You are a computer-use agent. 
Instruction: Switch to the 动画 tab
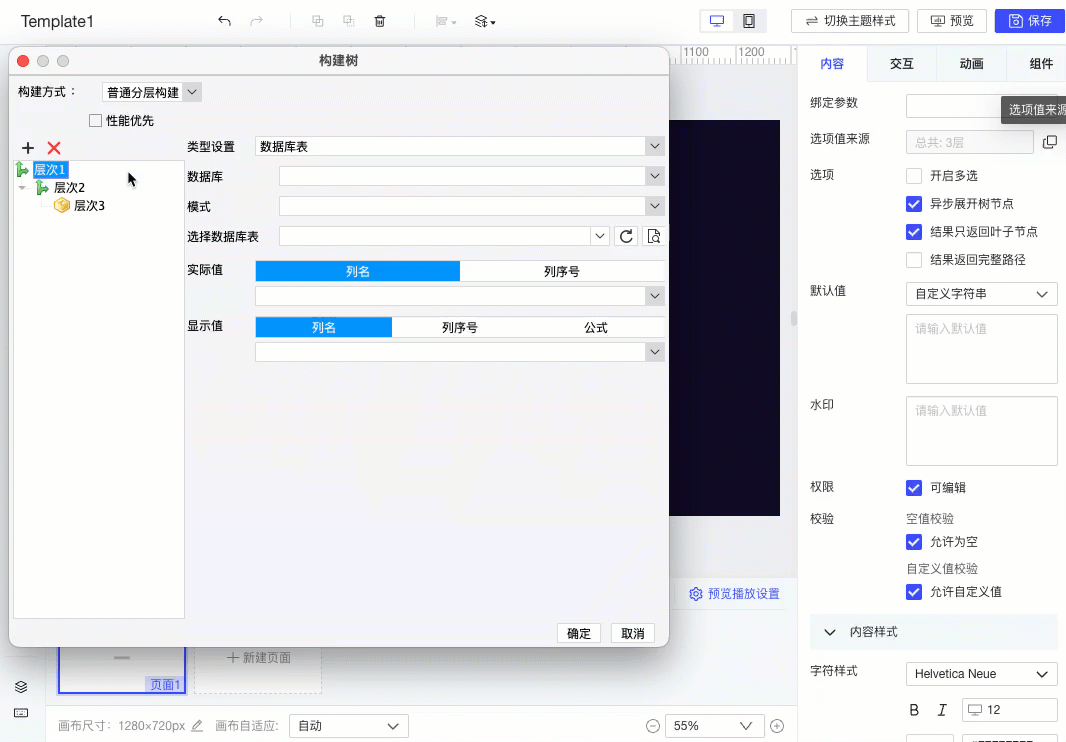(971, 64)
